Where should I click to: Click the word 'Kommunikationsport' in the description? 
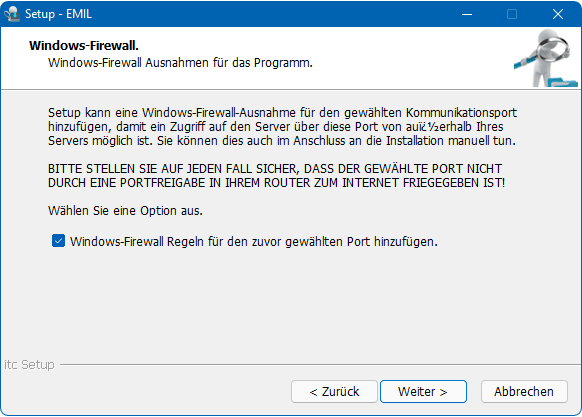pos(461,113)
